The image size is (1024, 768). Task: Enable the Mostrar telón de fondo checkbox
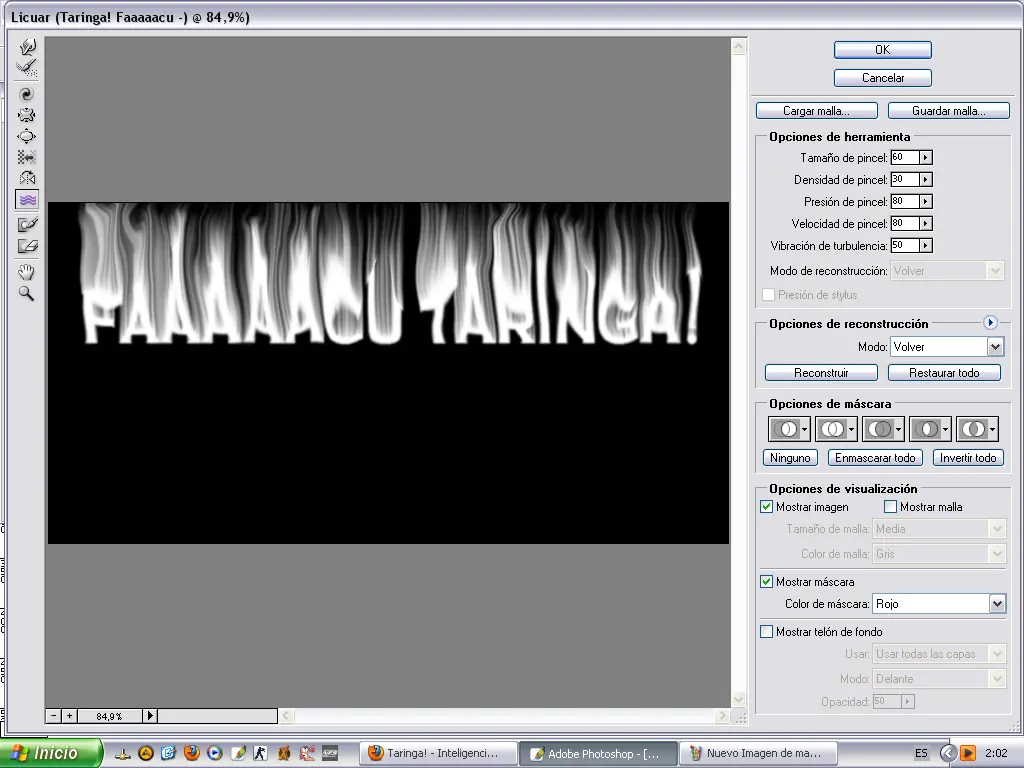[x=767, y=632]
